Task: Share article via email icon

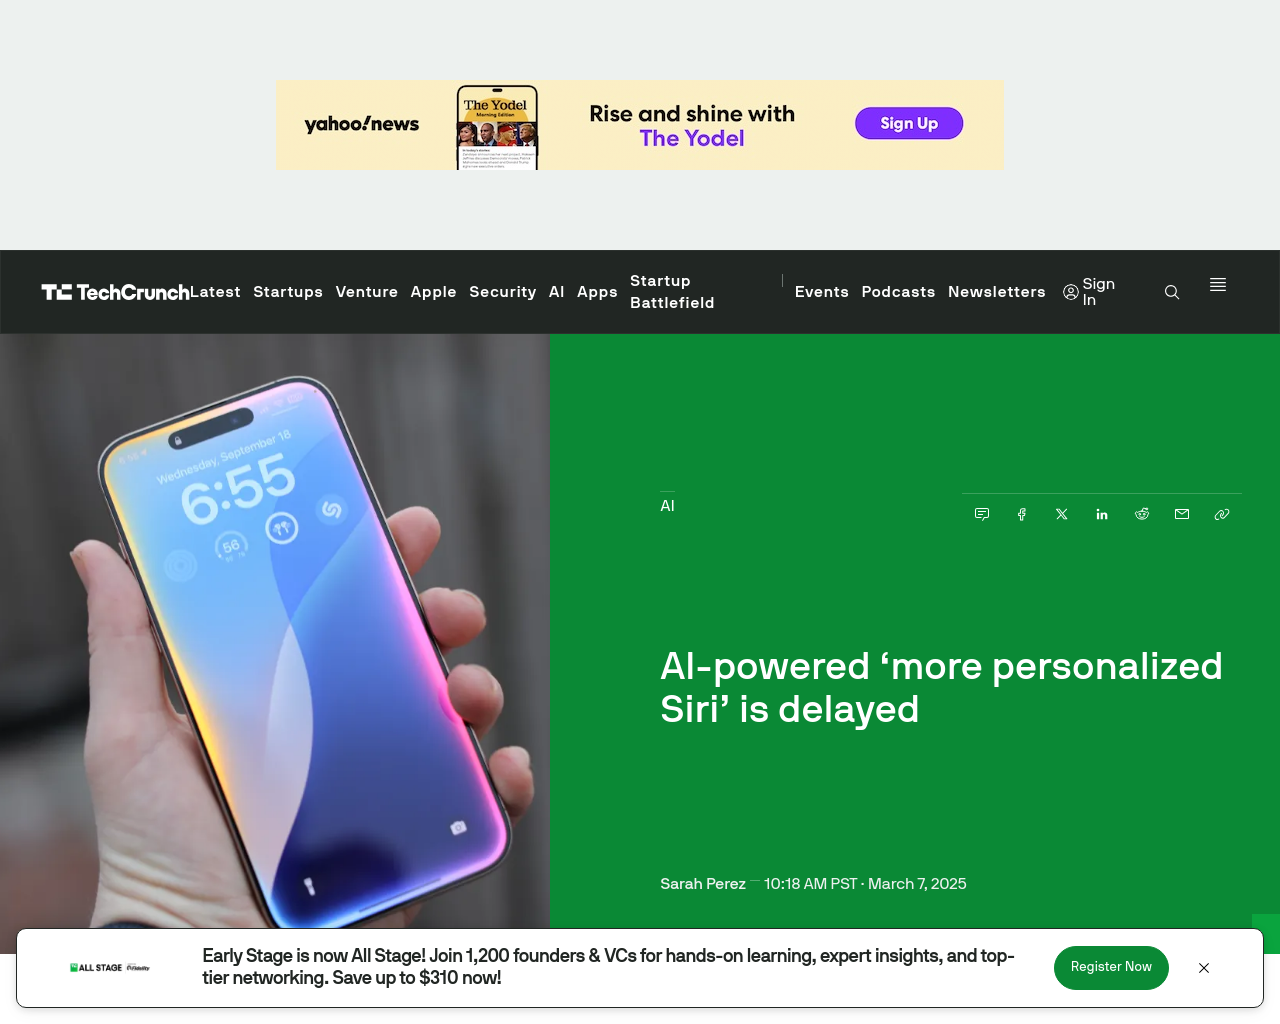Action: [1182, 514]
